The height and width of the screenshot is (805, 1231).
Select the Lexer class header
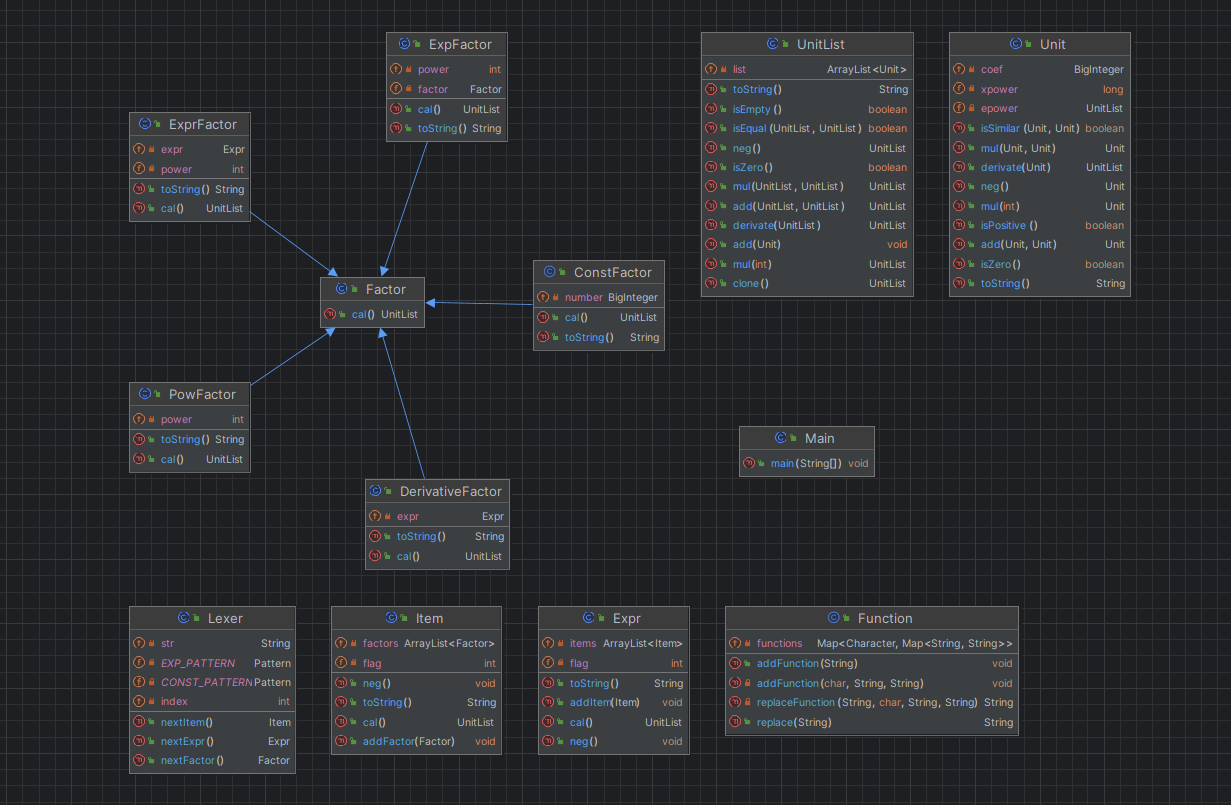[x=213, y=618]
